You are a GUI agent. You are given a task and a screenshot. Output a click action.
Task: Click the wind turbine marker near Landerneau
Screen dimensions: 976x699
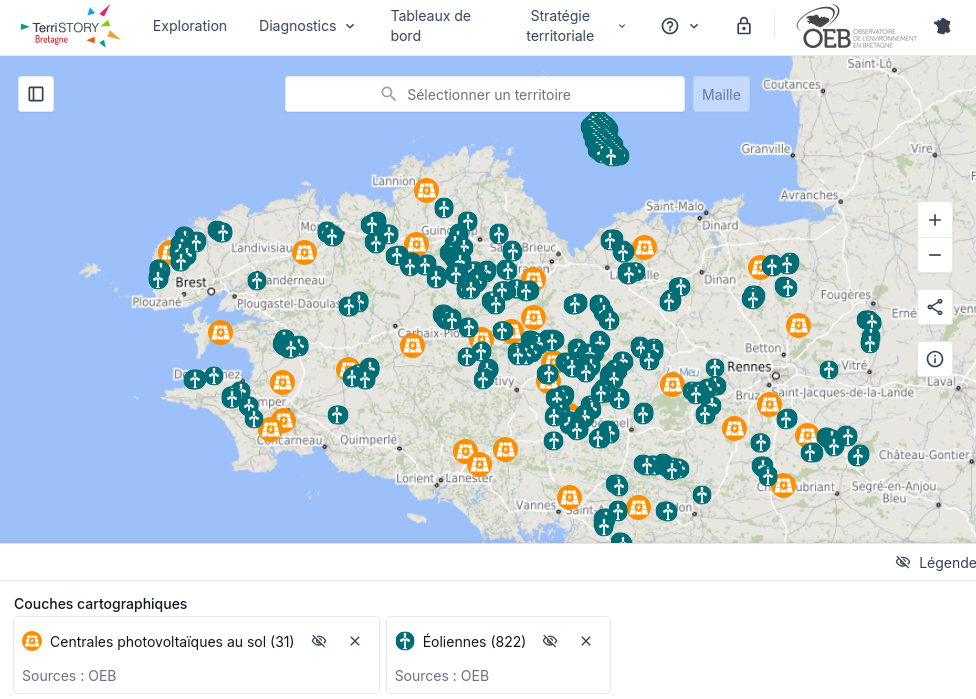[256, 281]
